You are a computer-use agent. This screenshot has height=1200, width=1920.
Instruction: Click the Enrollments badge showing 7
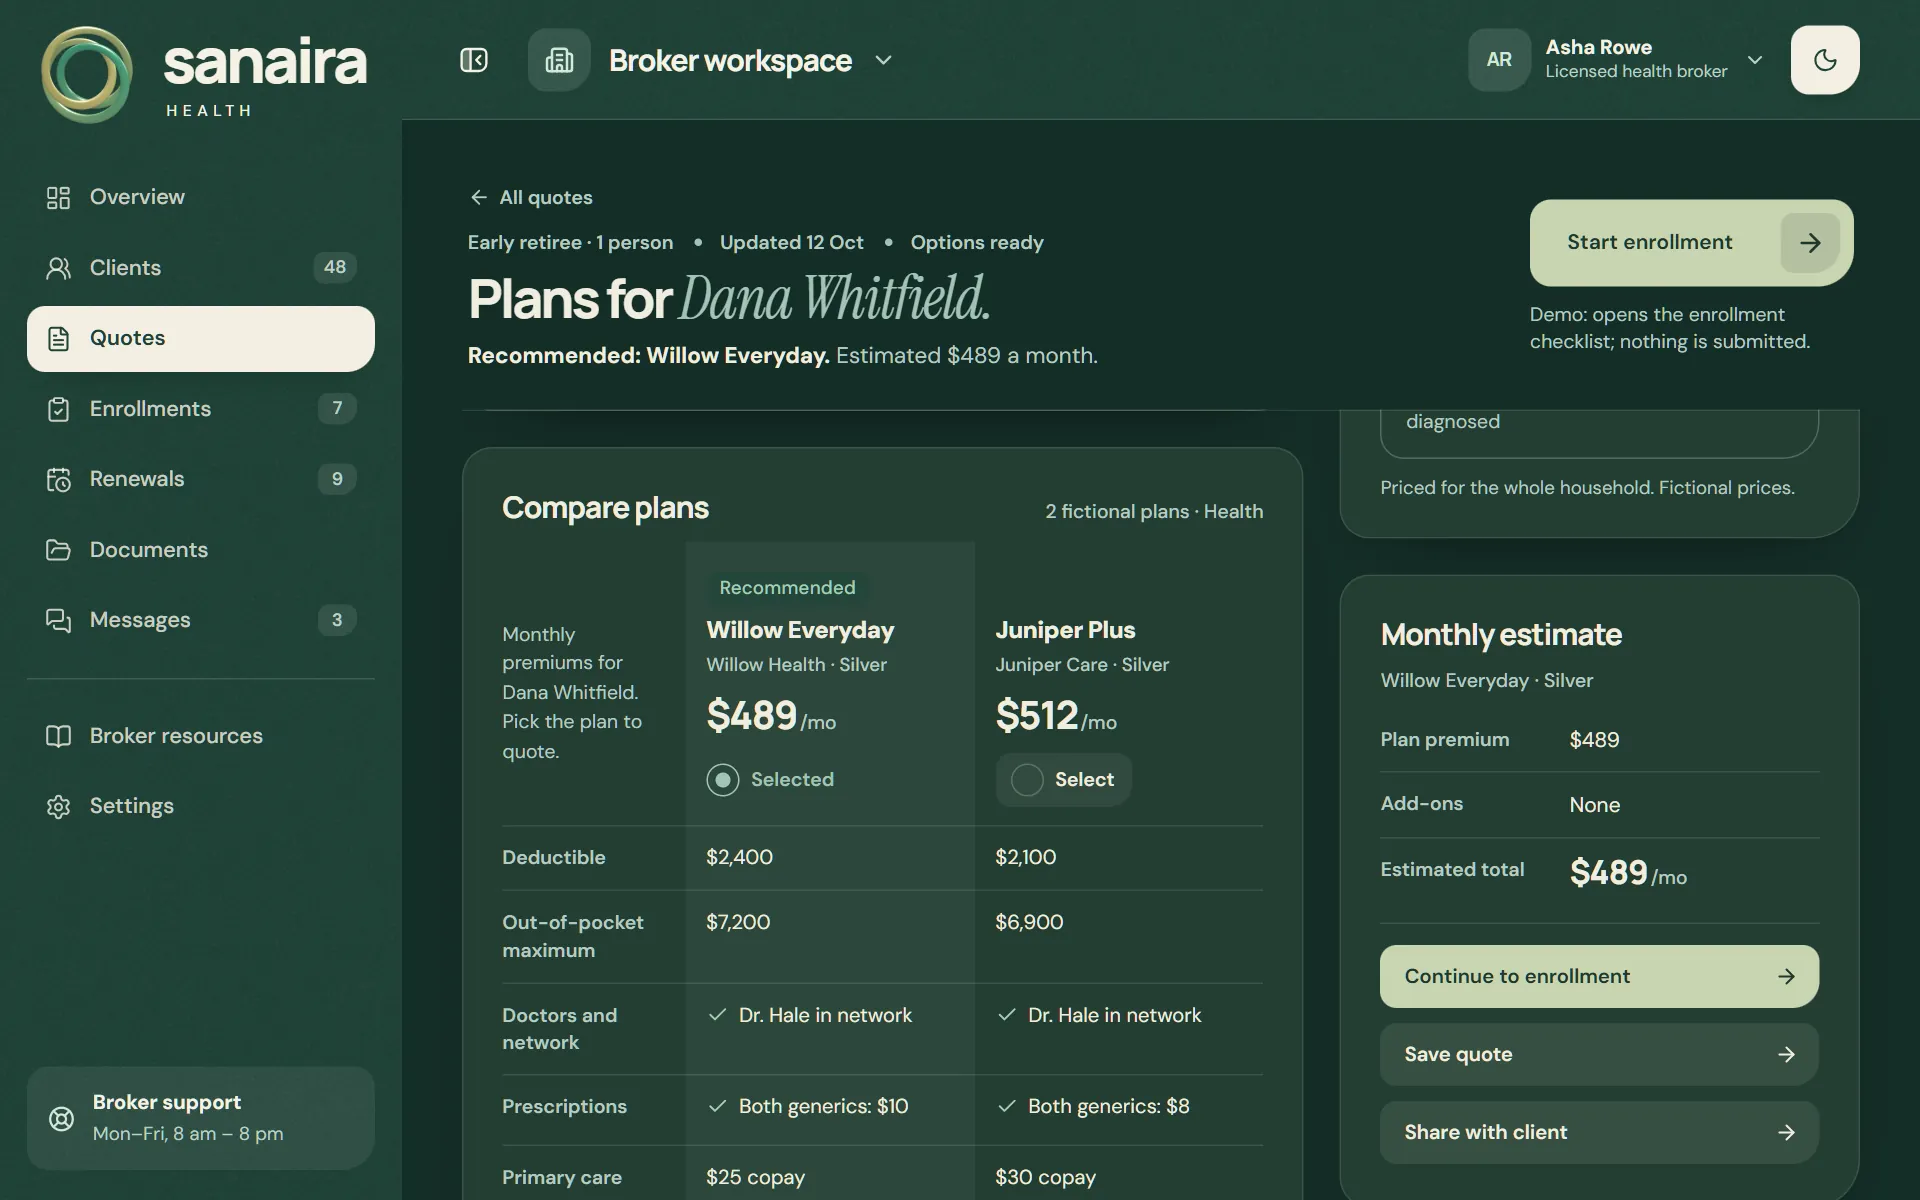coord(337,408)
